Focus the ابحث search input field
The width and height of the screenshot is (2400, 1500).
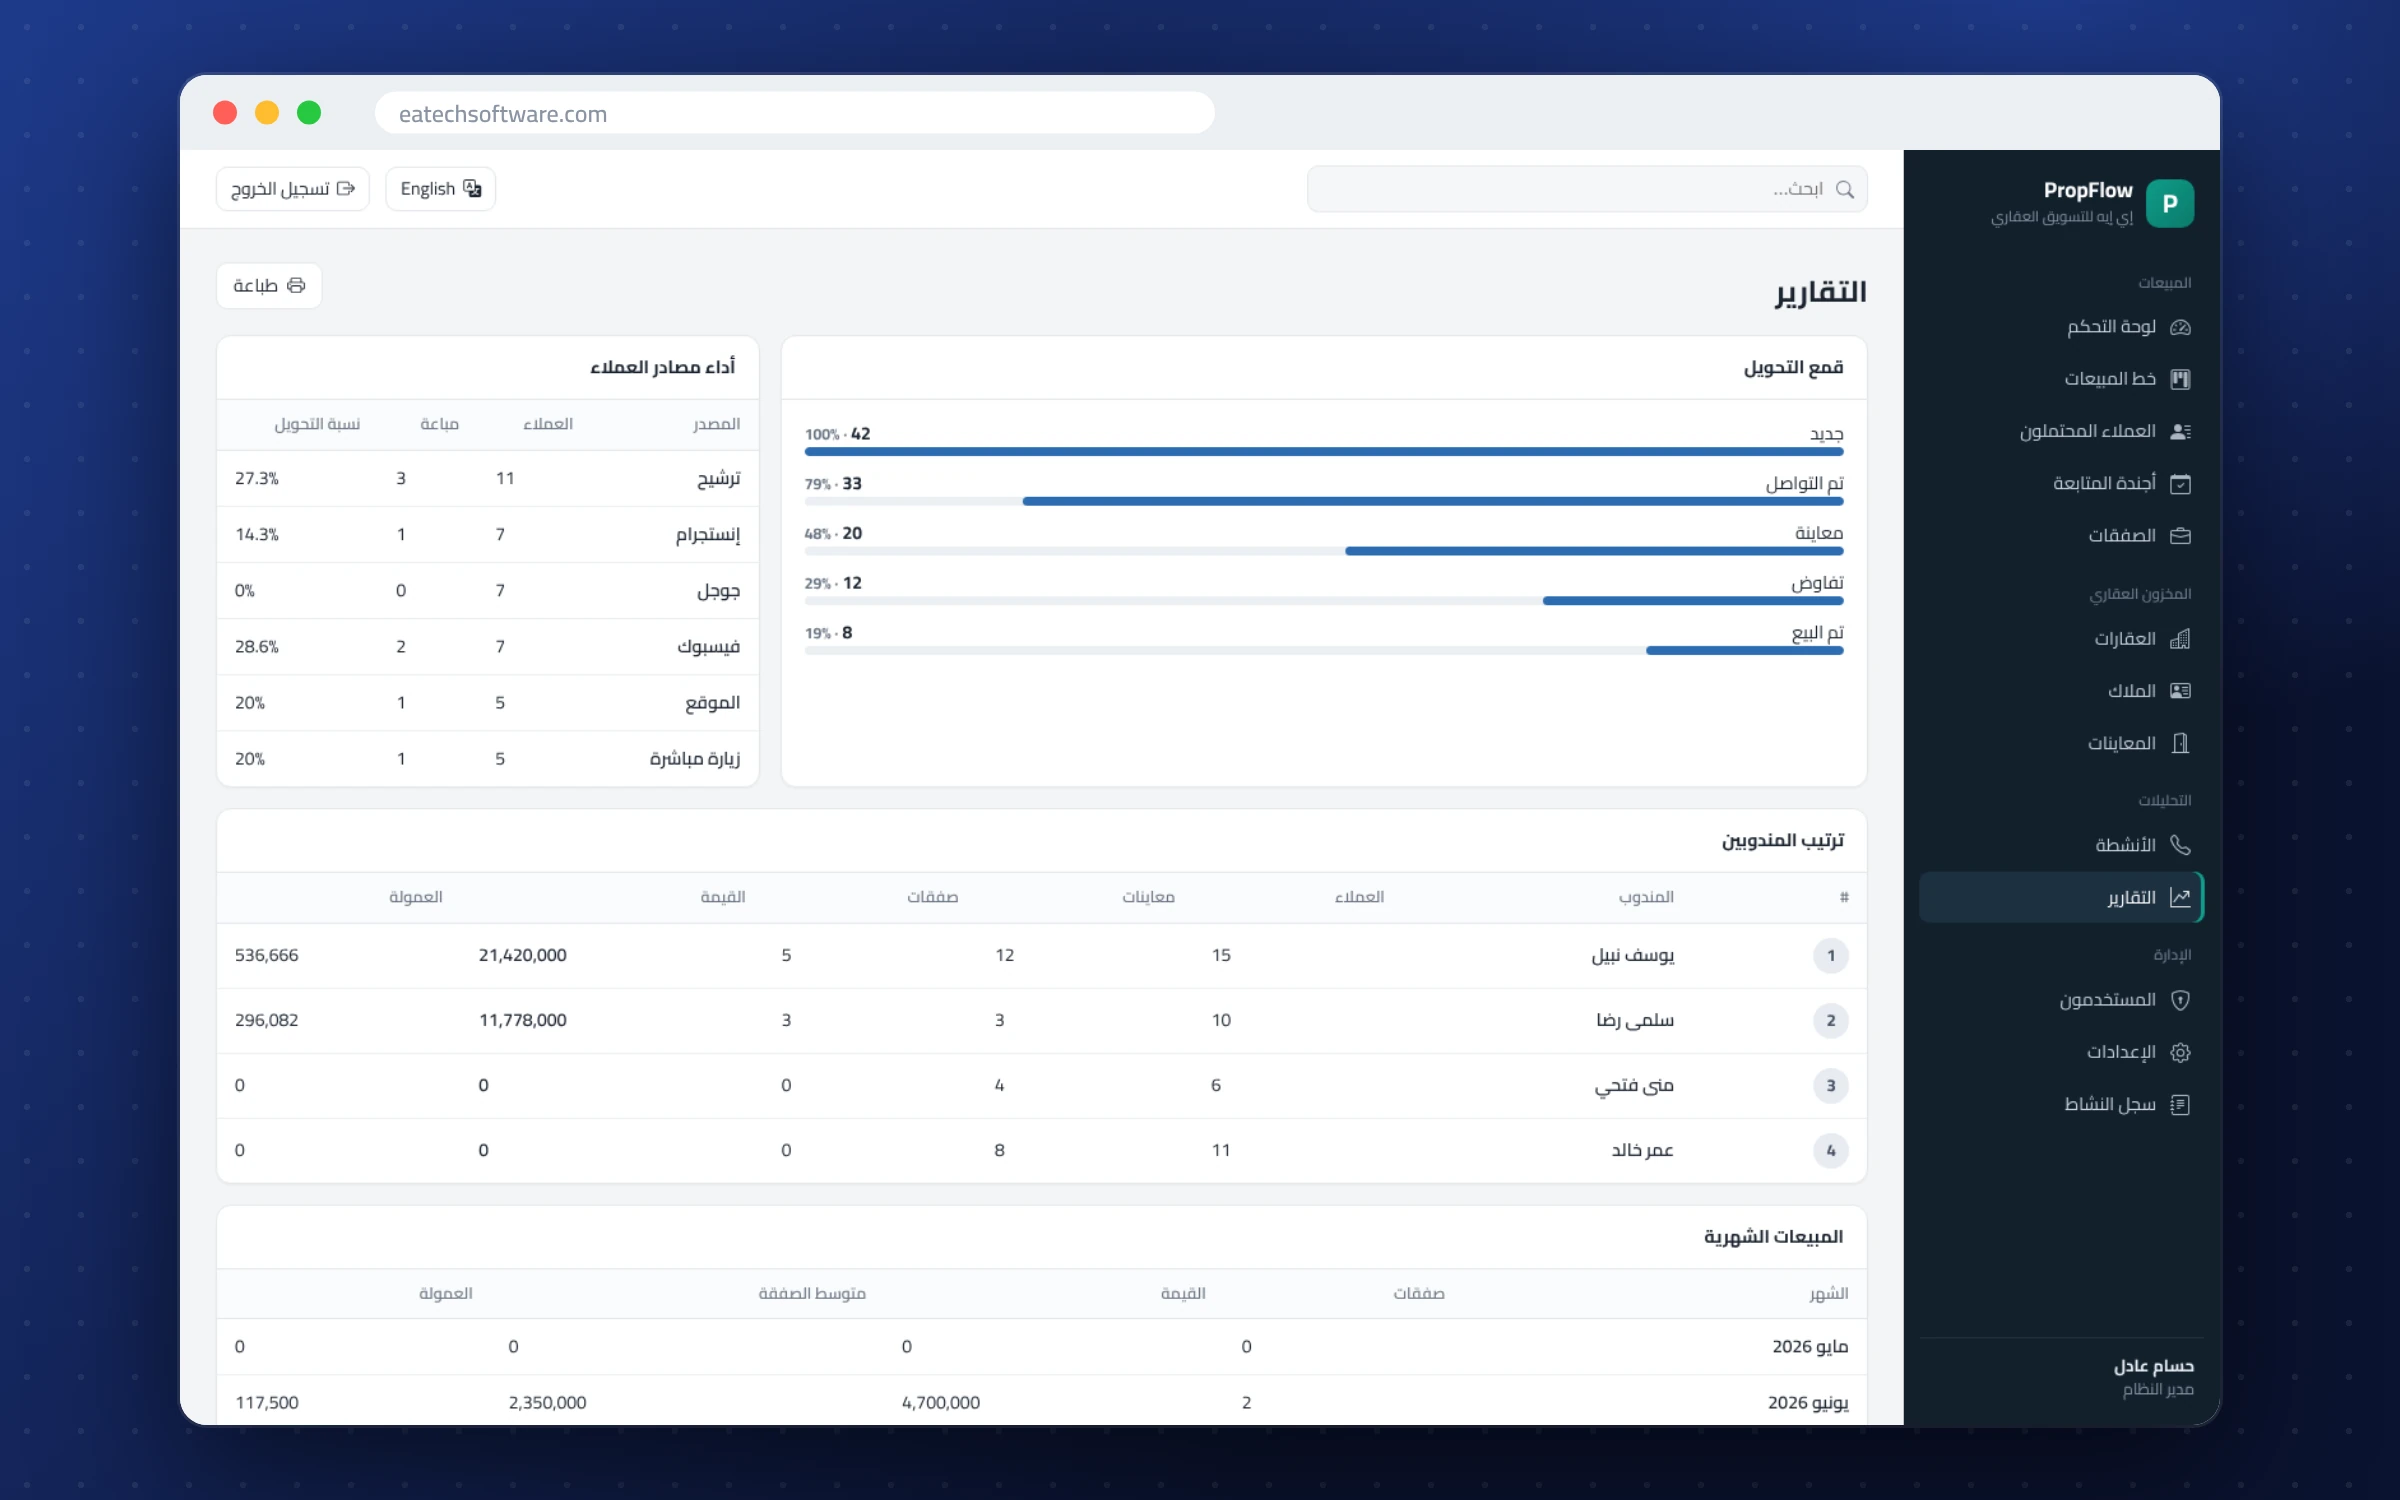pos(1587,189)
